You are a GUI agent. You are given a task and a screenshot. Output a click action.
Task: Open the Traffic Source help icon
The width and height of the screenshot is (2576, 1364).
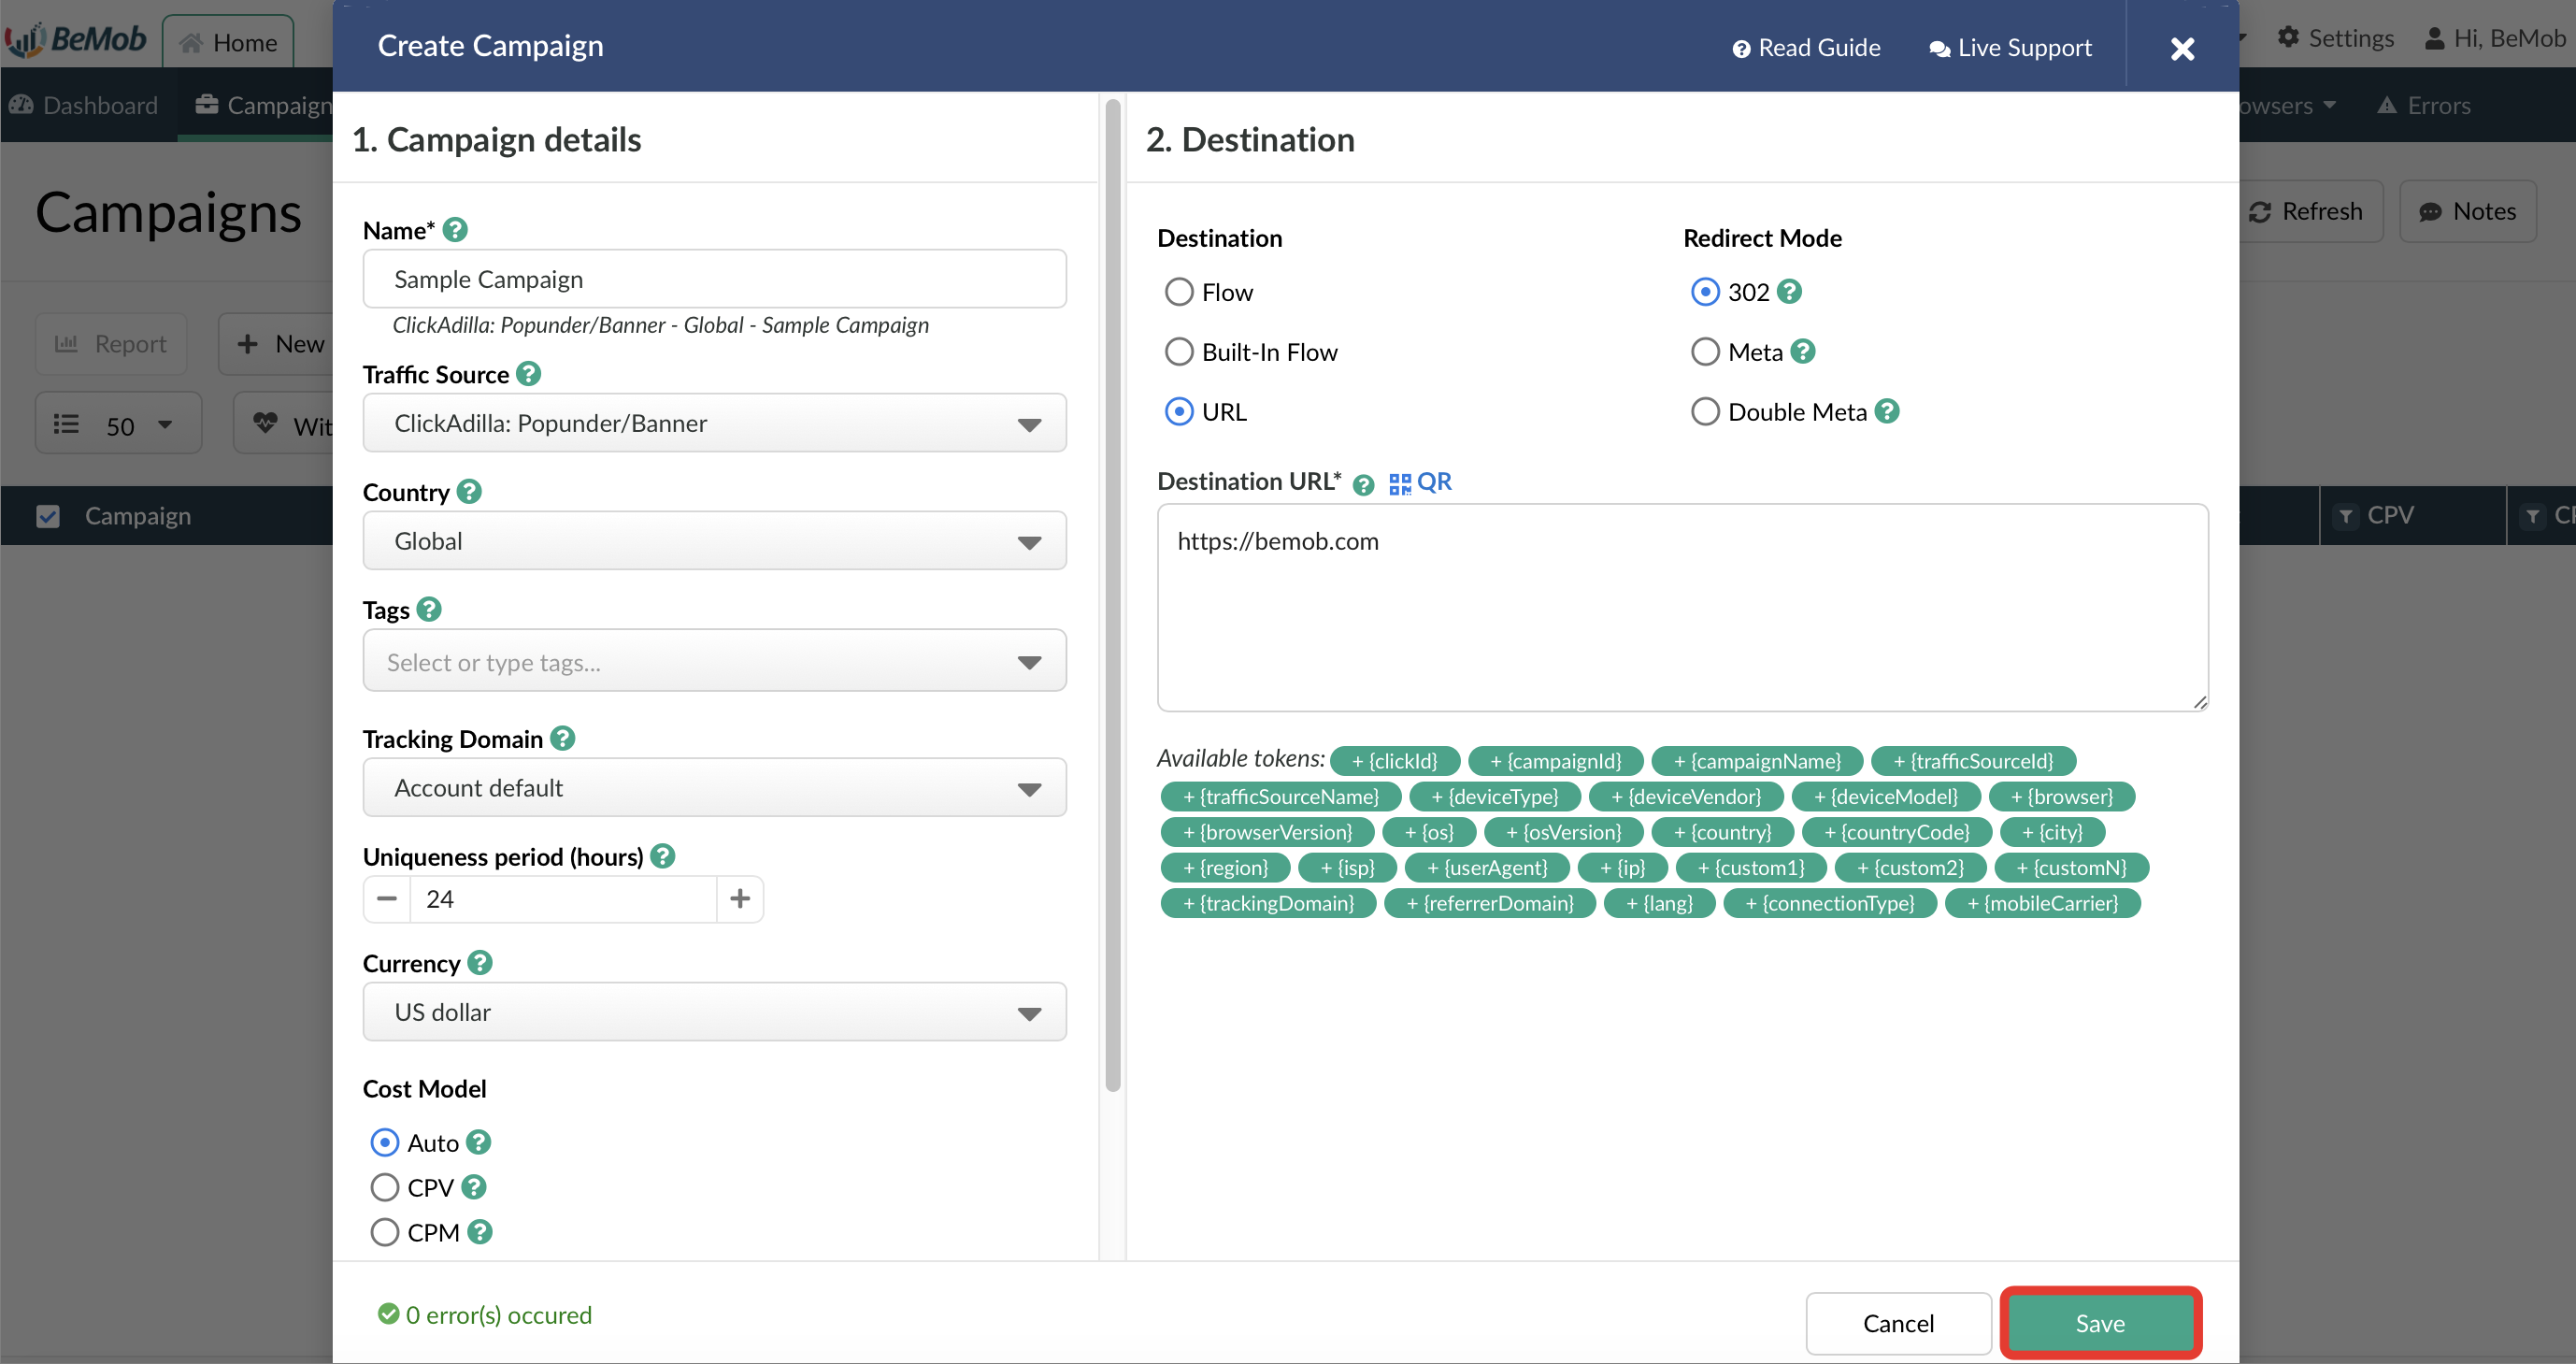pos(529,374)
